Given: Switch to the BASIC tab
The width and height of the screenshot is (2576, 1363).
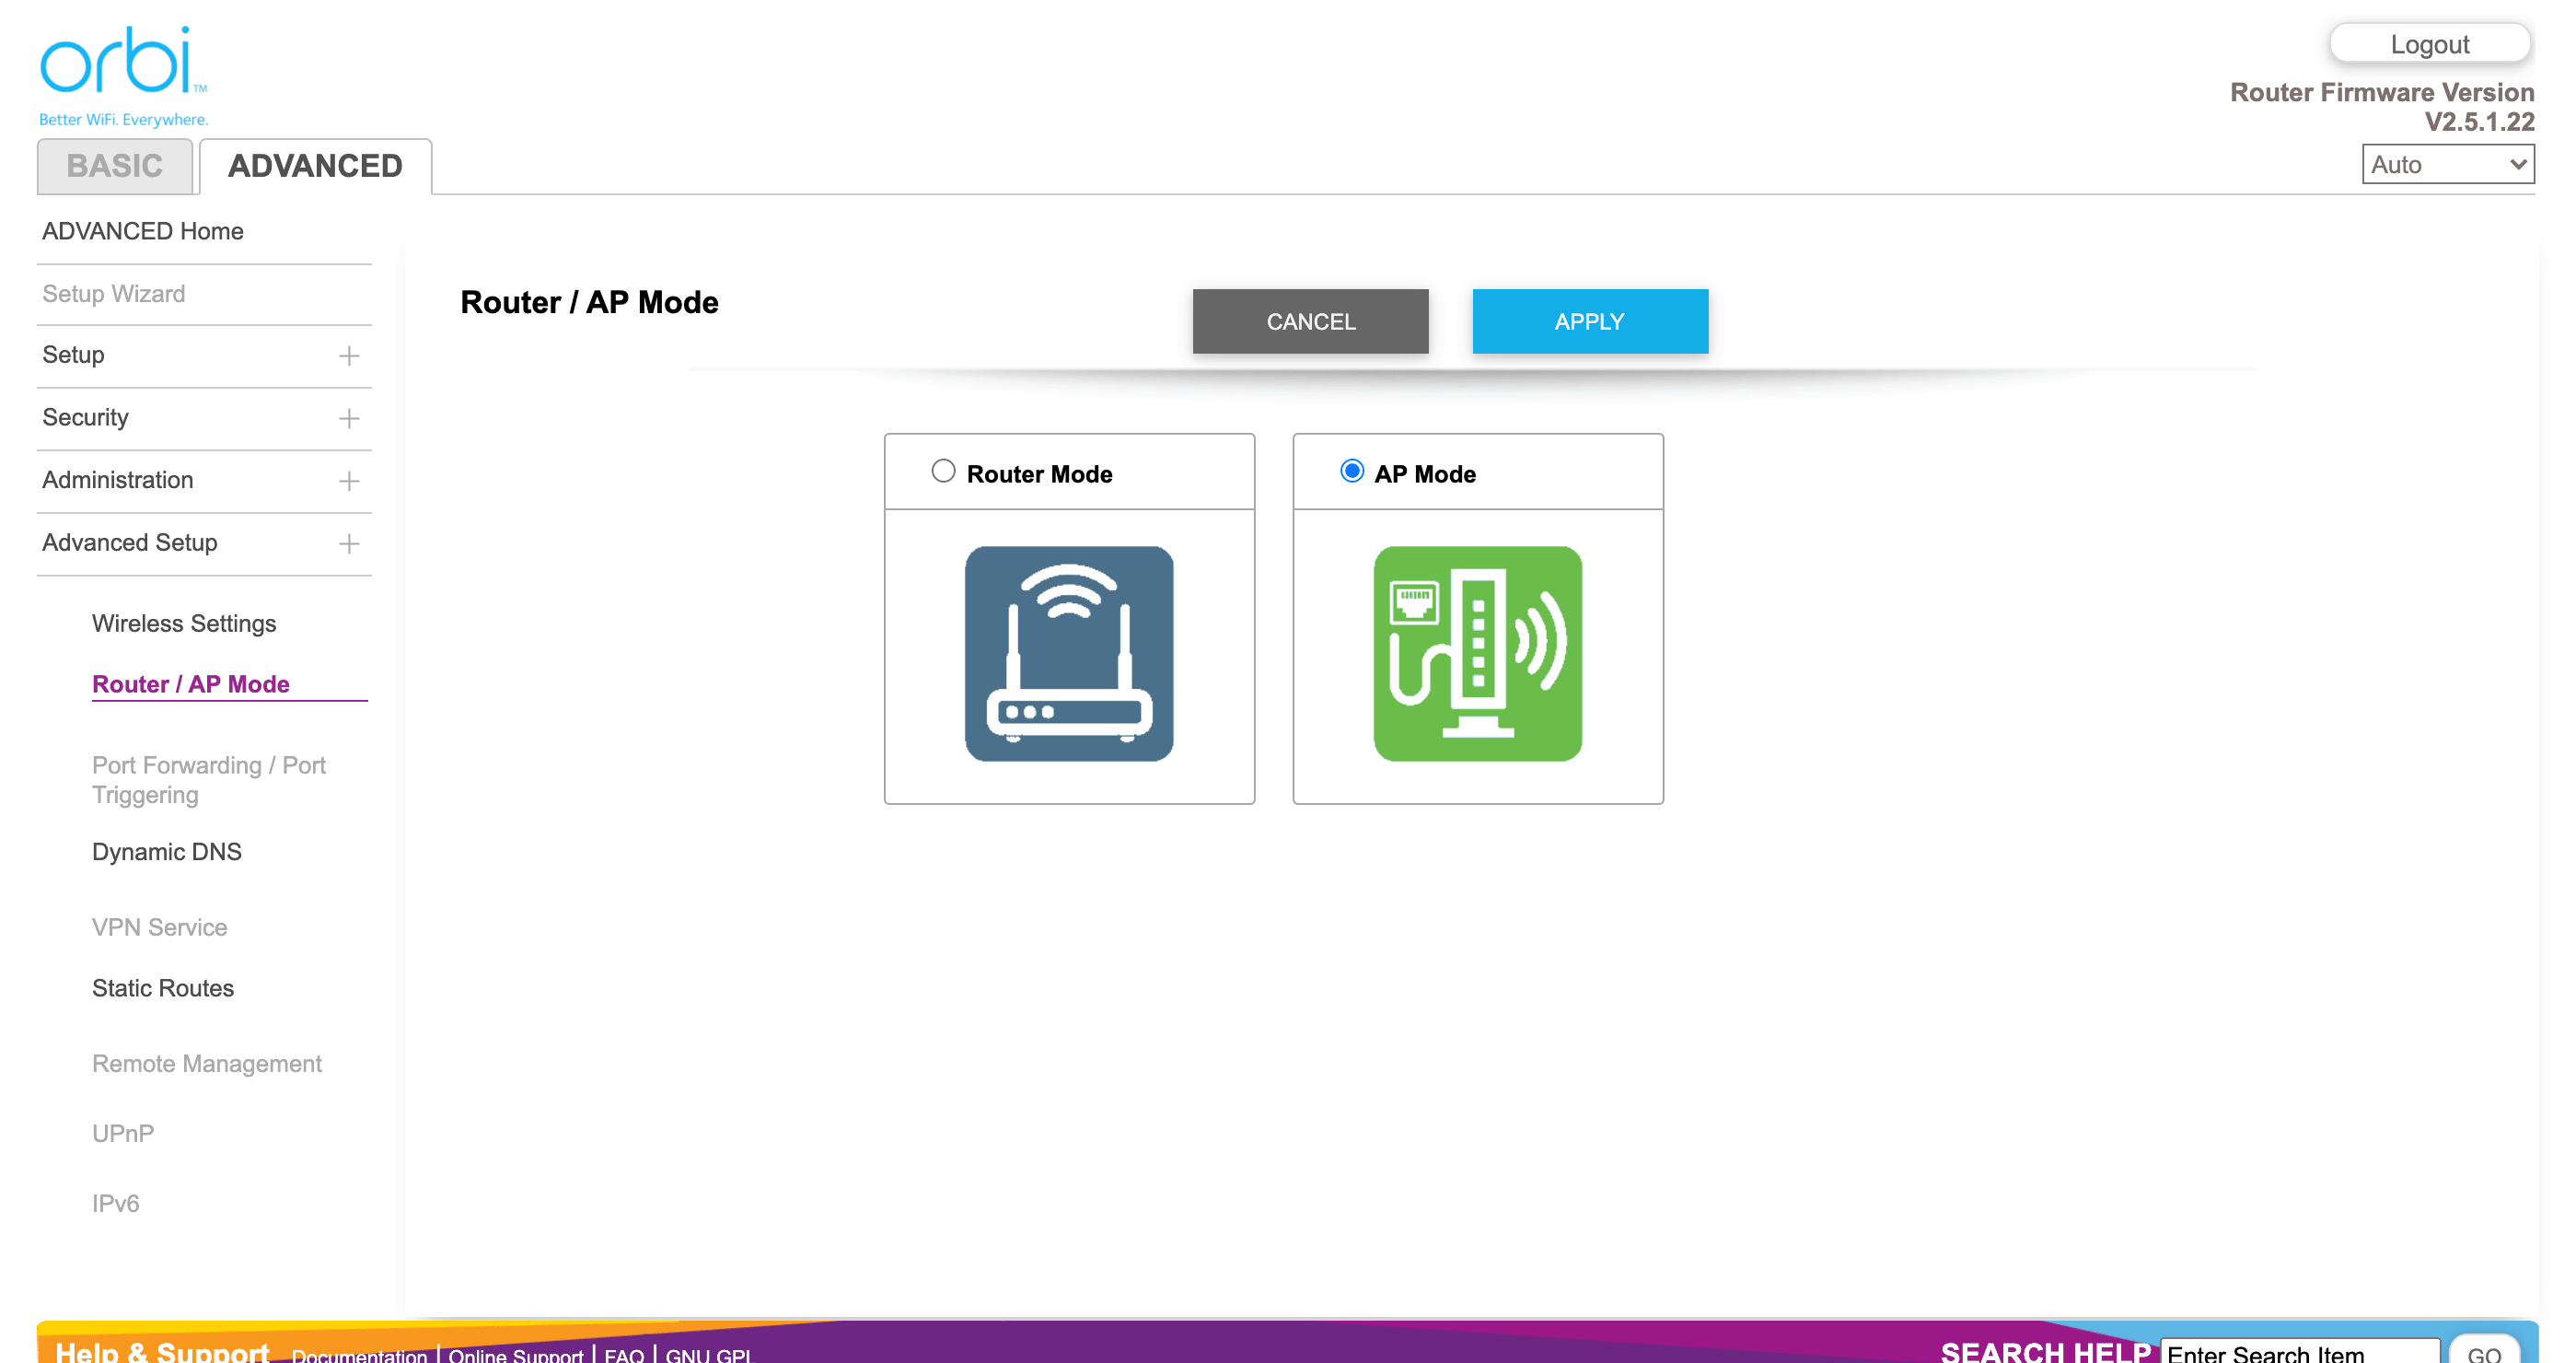Looking at the screenshot, I should click(114, 166).
